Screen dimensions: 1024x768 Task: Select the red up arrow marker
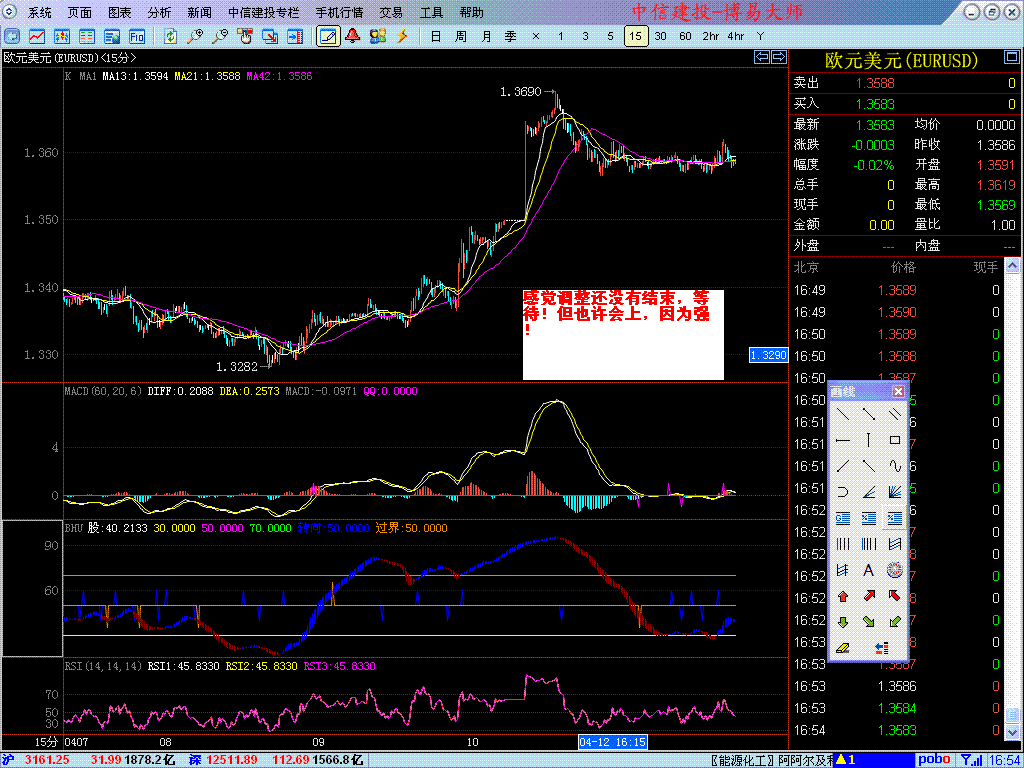coord(843,596)
